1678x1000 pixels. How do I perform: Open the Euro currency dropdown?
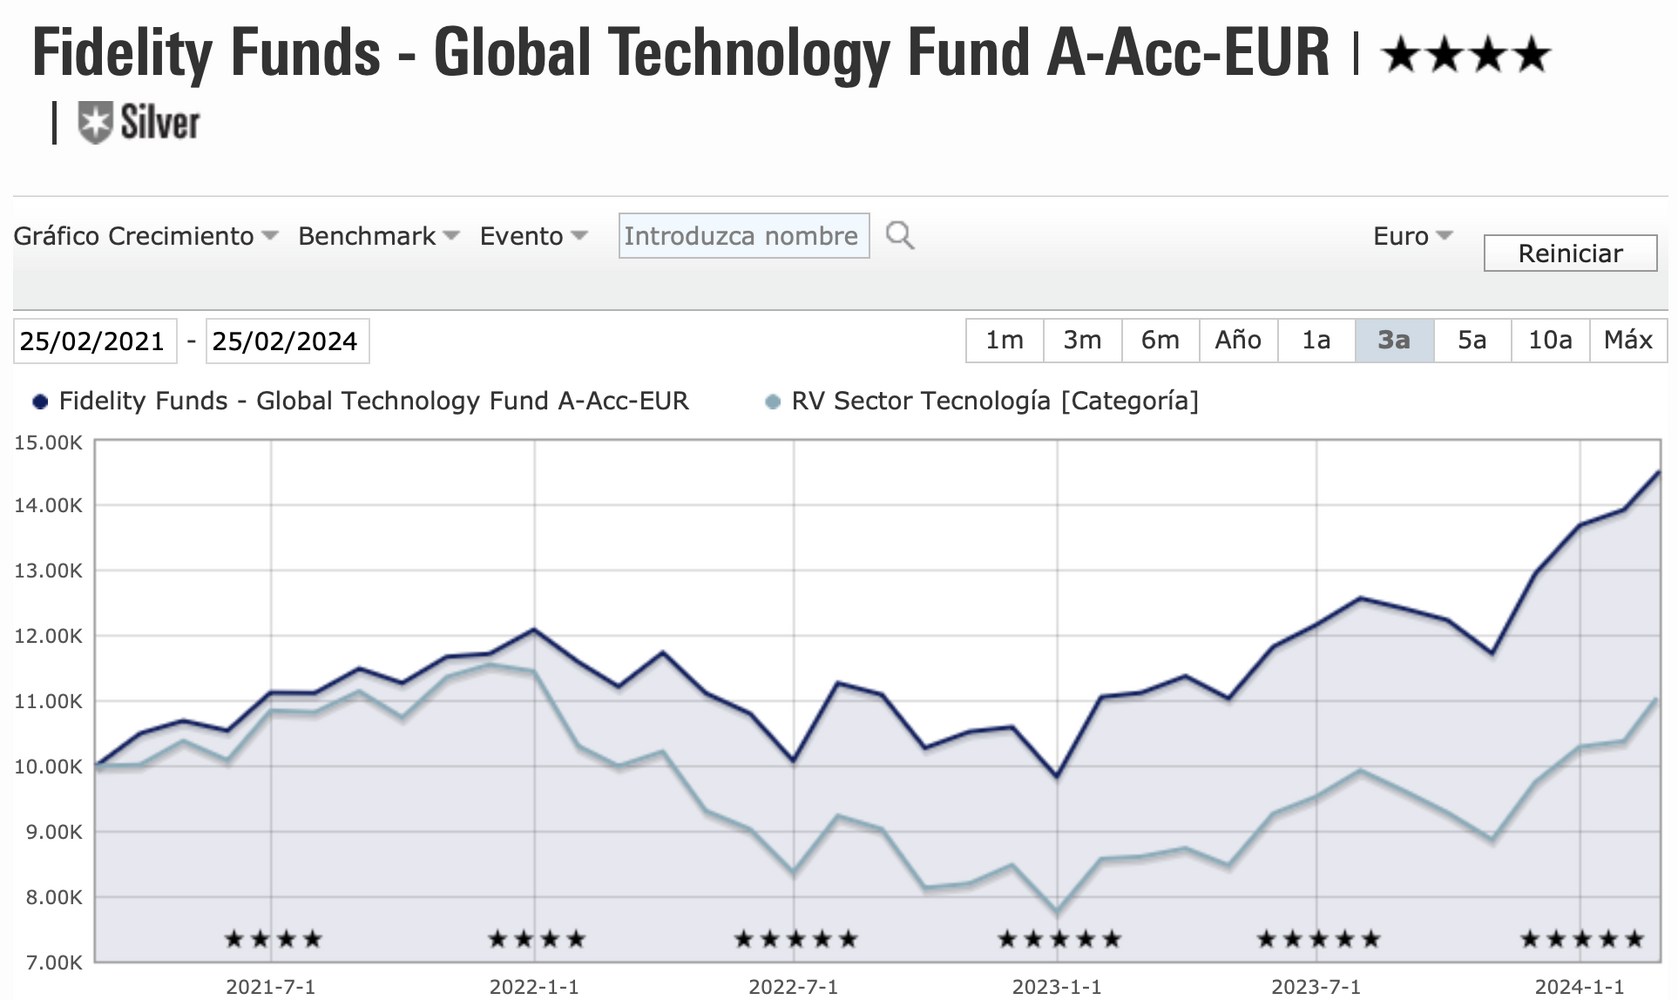1412,236
